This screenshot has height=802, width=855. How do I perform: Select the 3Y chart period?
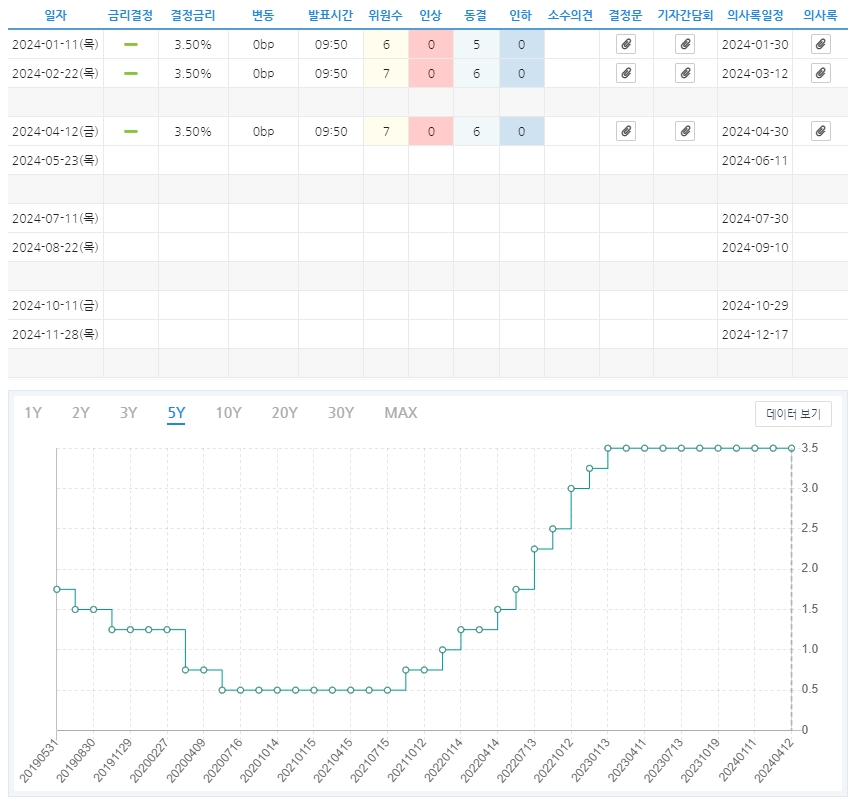tap(129, 413)
